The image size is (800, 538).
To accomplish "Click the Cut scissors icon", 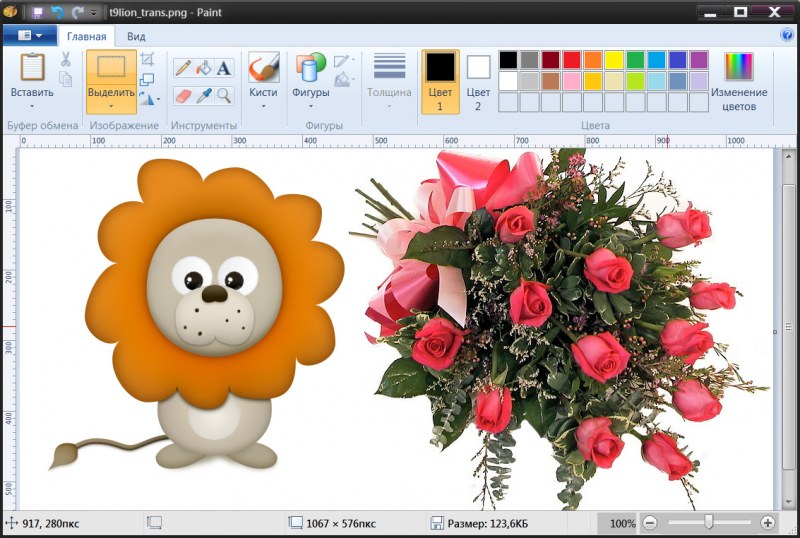I will pos(66,59).
